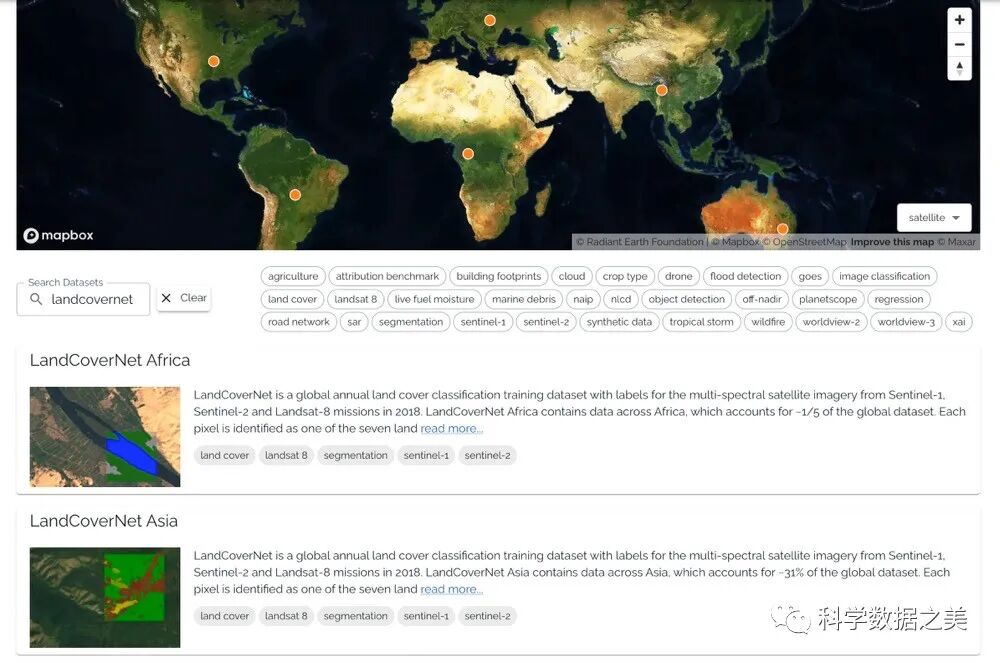
Task: Click the Improve this map link
Action: [x=892, y=242]
